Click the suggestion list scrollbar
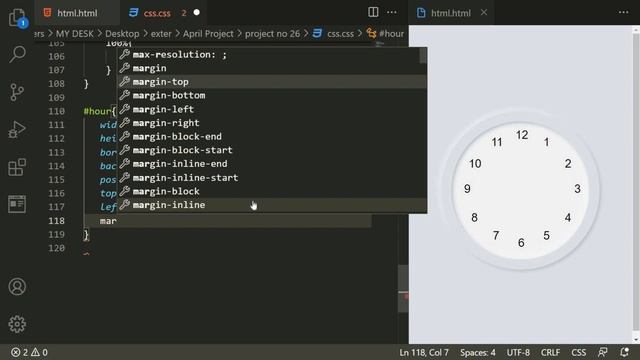The width and height of the screenshot is (640, 360). pos(423,56)
